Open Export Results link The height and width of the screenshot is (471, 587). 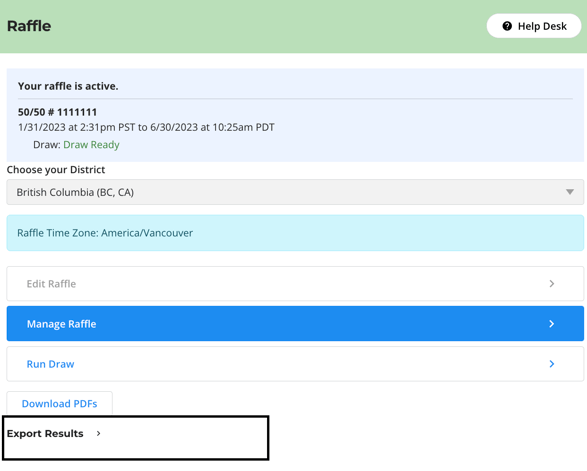(45, 433)
